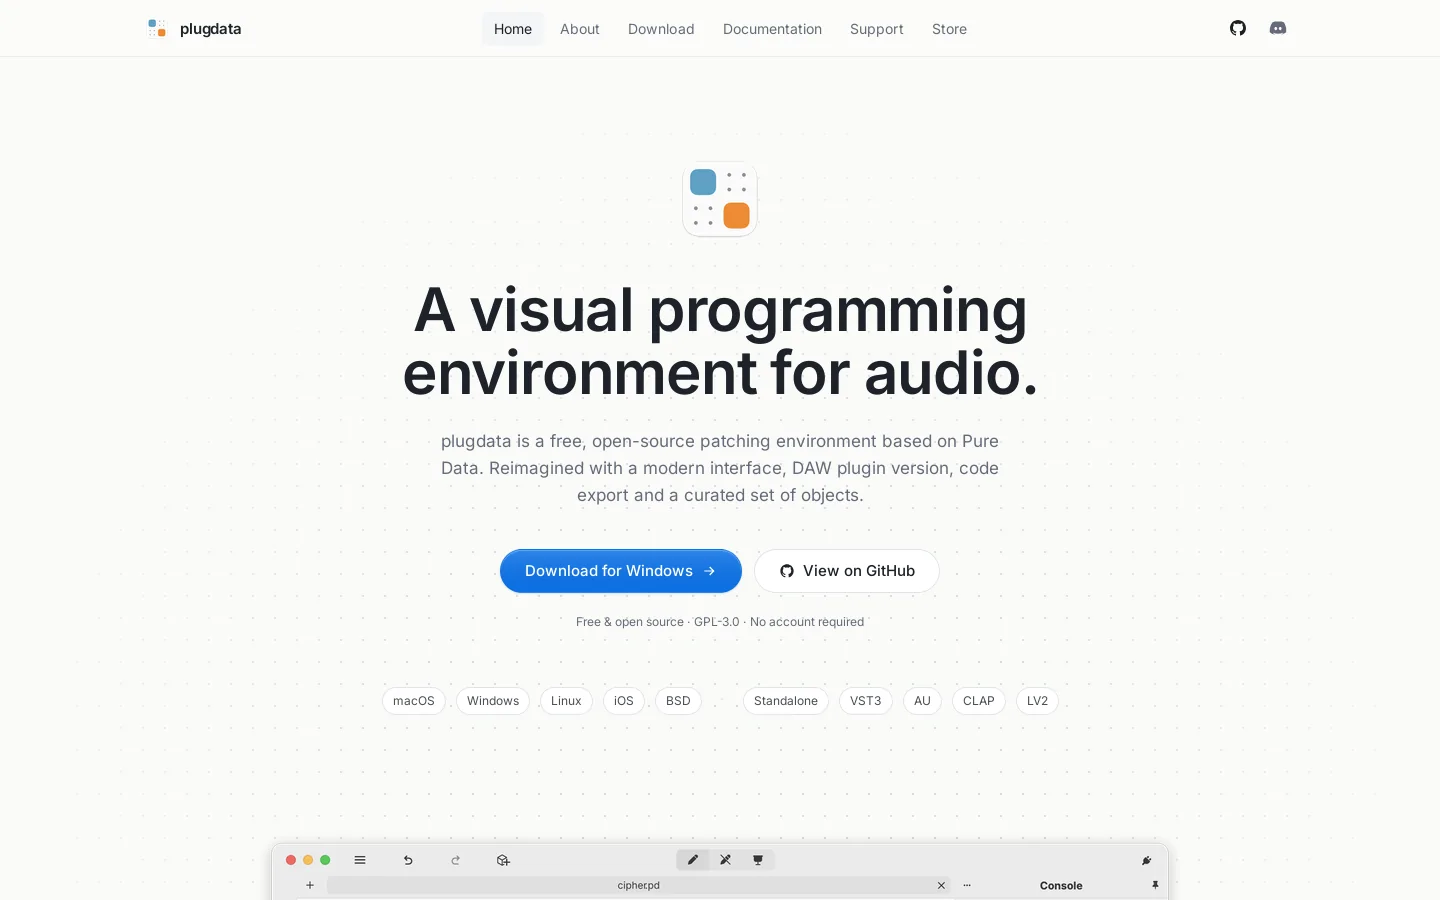Select the presentation mode icon
1440x900 pixels.
click(758, 860)
